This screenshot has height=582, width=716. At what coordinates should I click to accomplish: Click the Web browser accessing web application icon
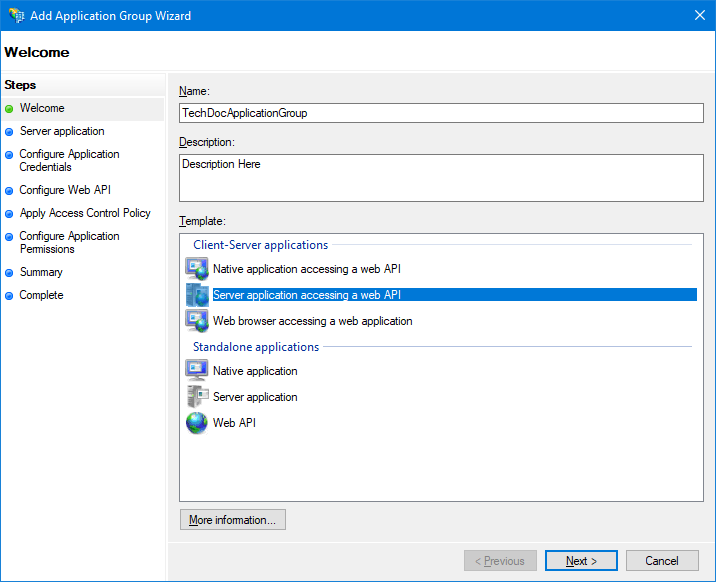pos(197,321)
